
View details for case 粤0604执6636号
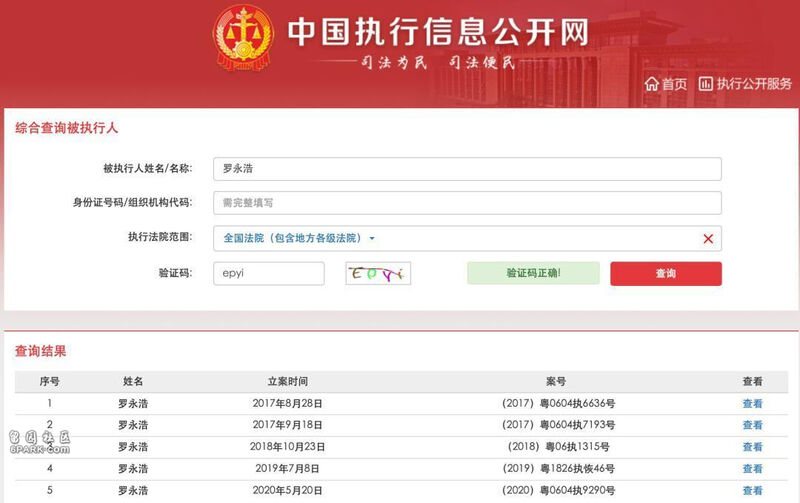pyautogui.click(x=752, y=404)
